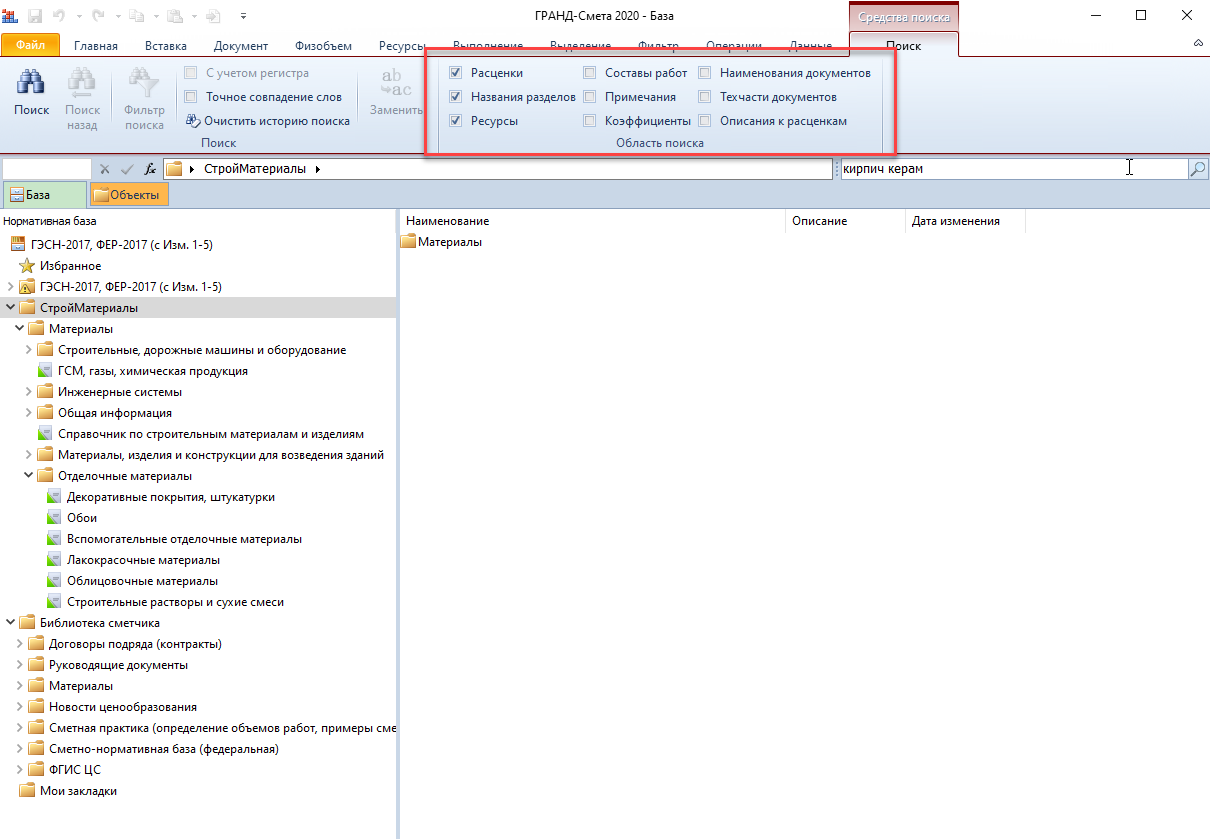Click the magnifier icon beside search field
Screen dimensions: 1210x839
[x=1197, y=169]
